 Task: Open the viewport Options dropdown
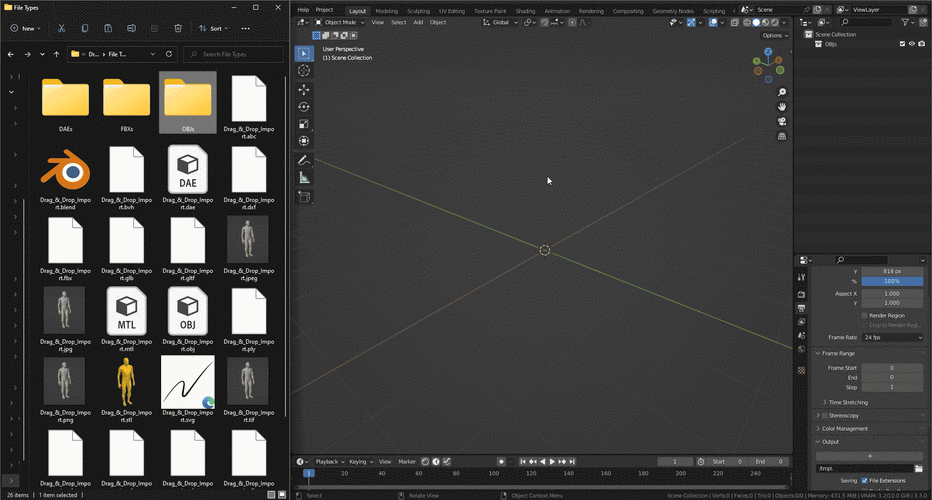[775, 36]
